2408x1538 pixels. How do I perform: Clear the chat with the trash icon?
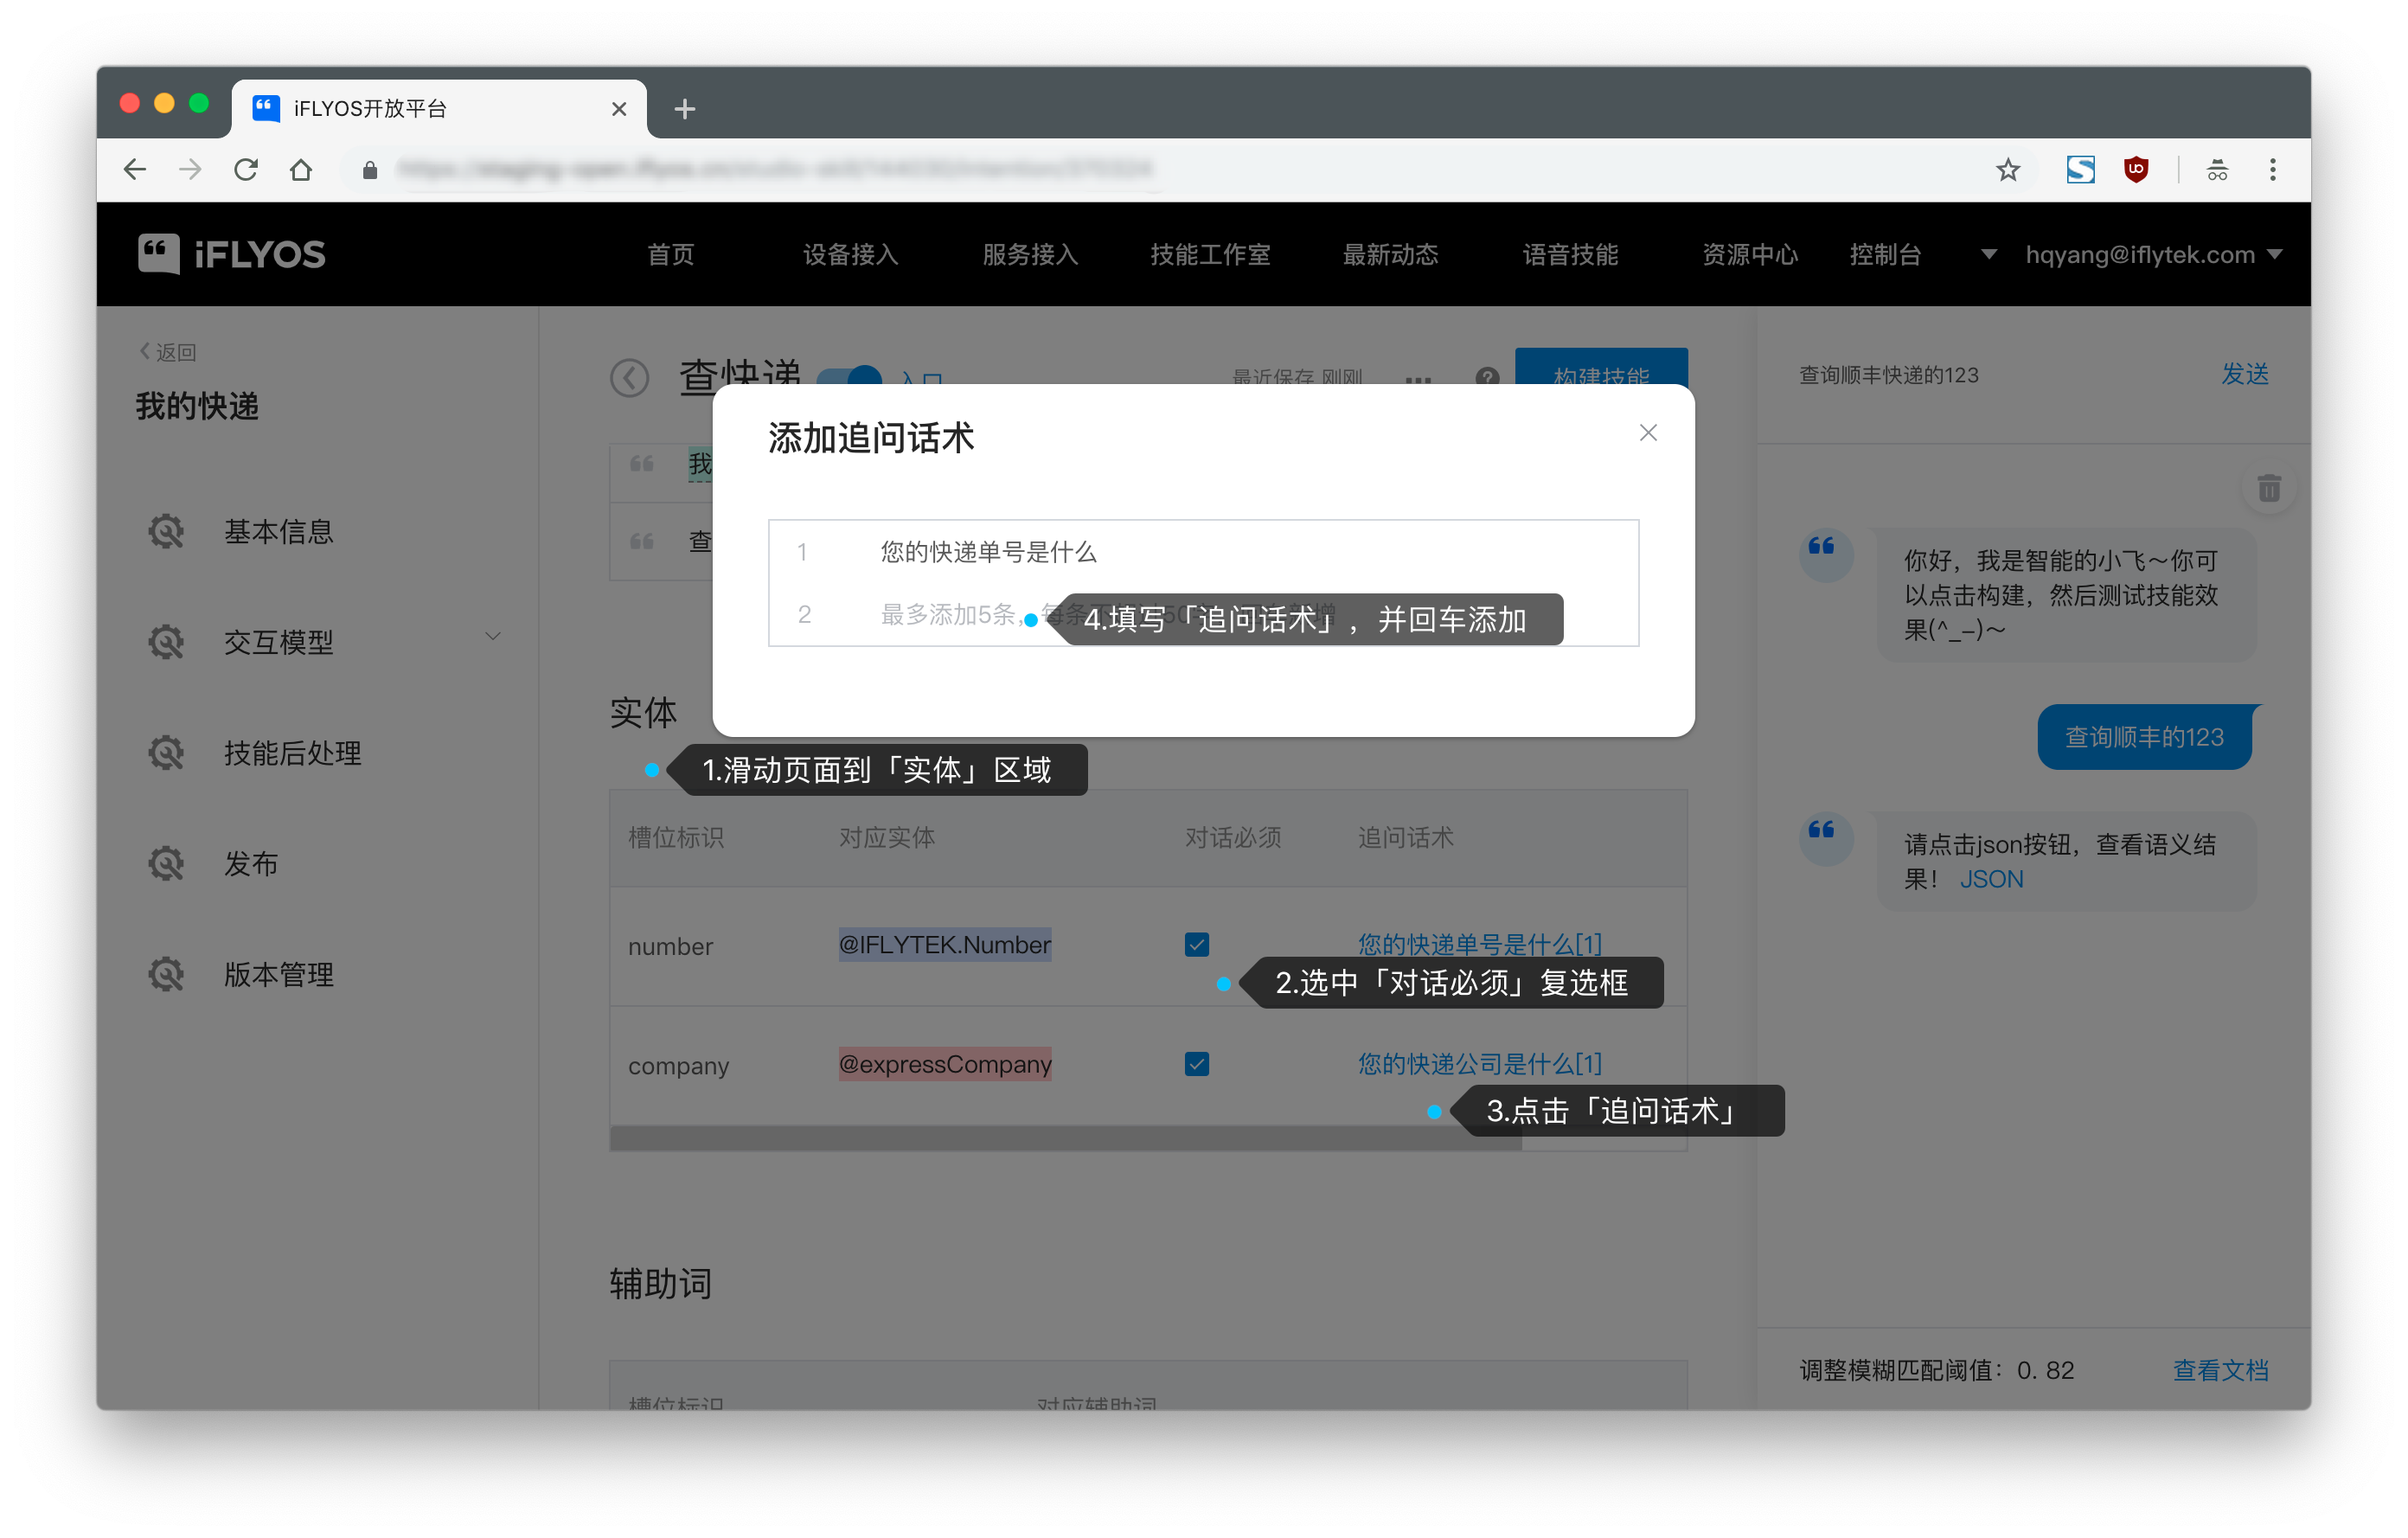(x=2268, y=488)
